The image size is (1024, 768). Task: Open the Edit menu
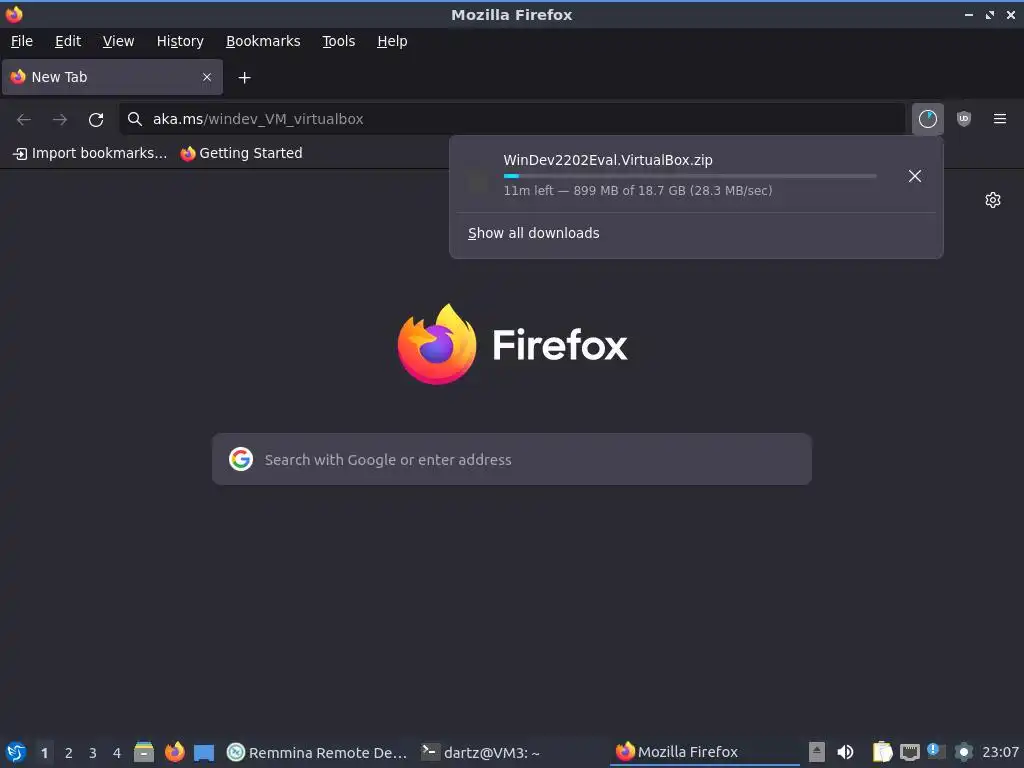point(68,41)
